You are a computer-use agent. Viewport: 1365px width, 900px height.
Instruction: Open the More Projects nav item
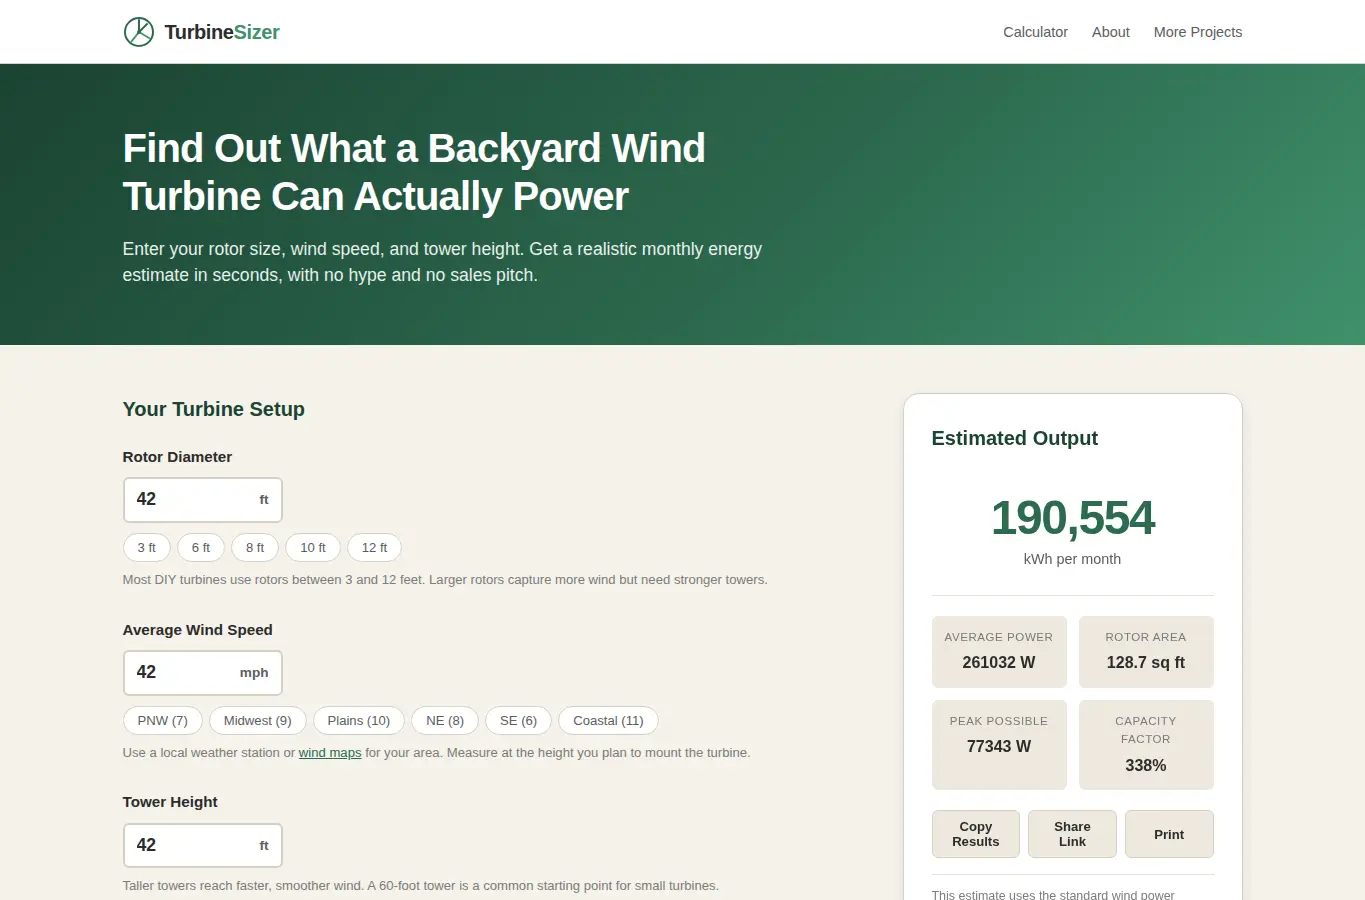(1197, 32)
